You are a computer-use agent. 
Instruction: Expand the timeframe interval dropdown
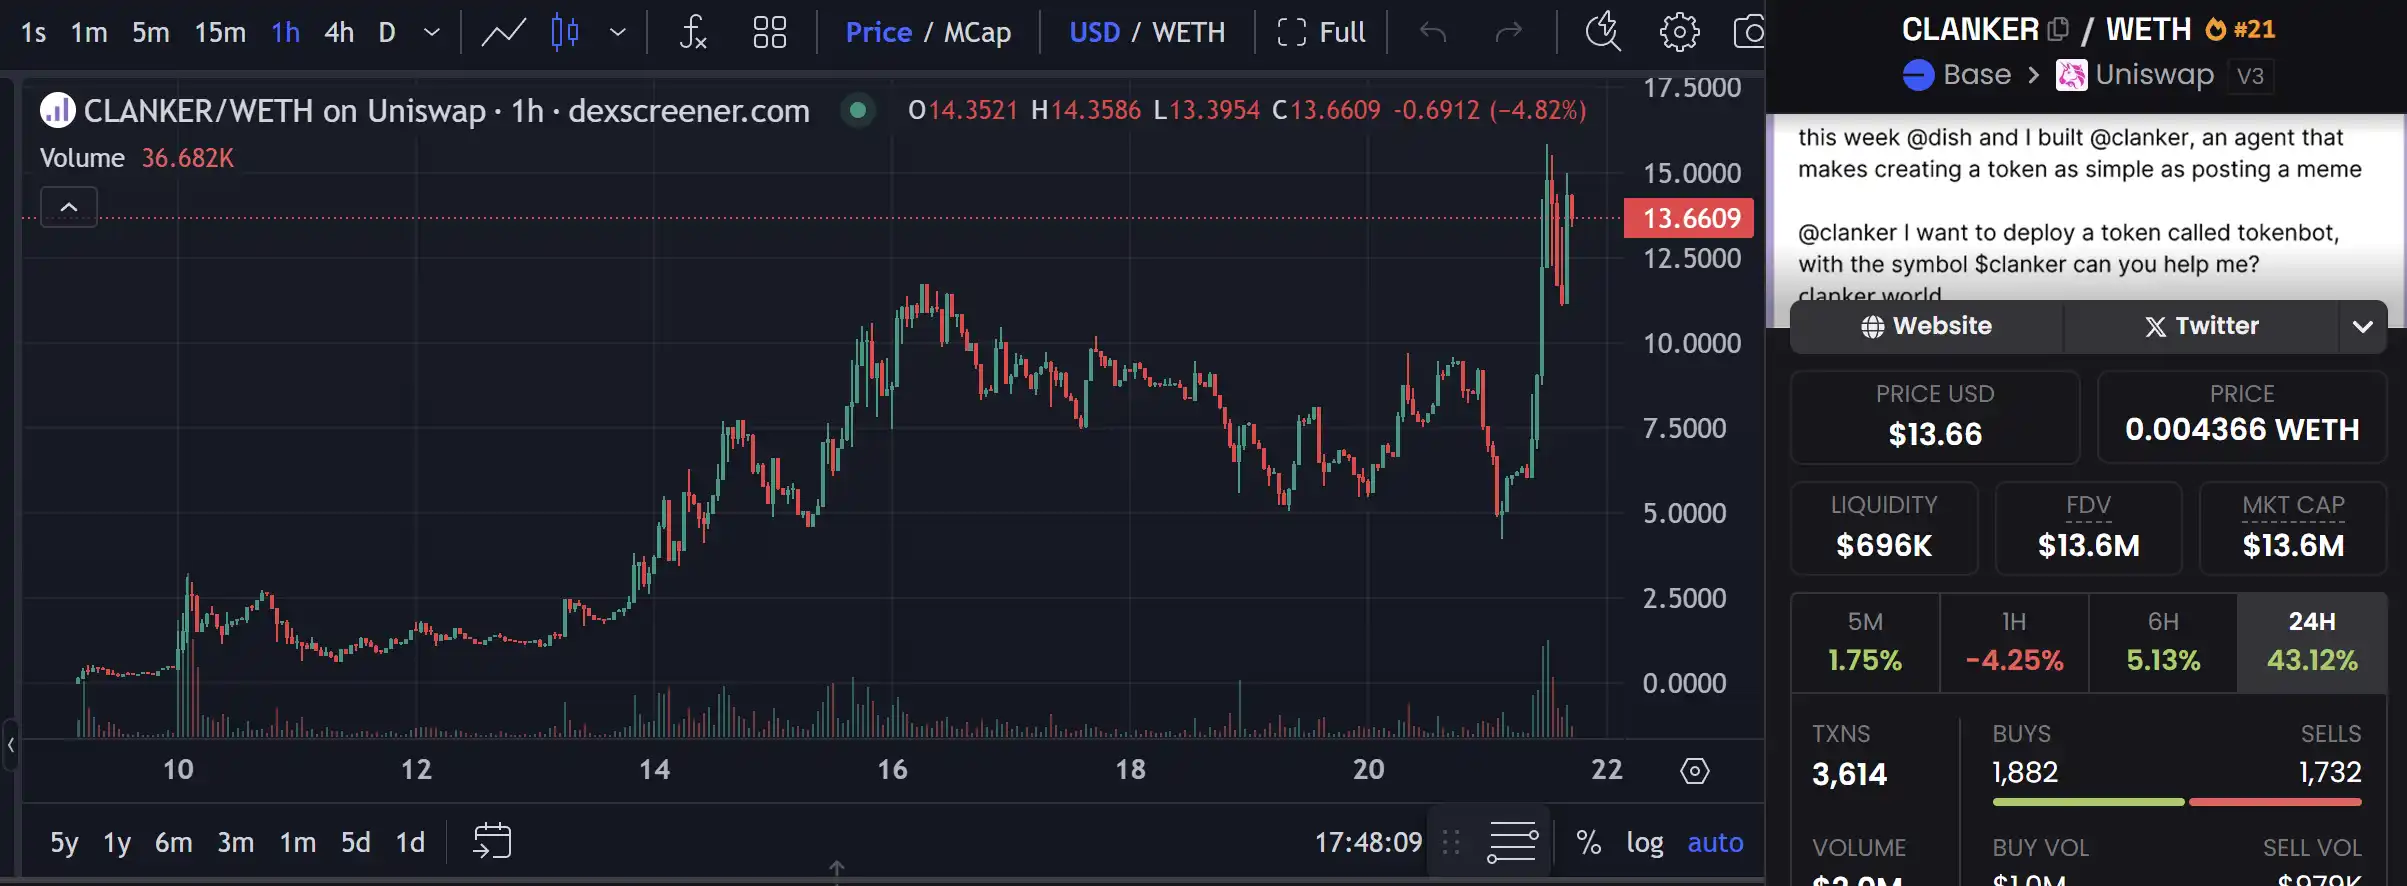(x=432, y=32)
